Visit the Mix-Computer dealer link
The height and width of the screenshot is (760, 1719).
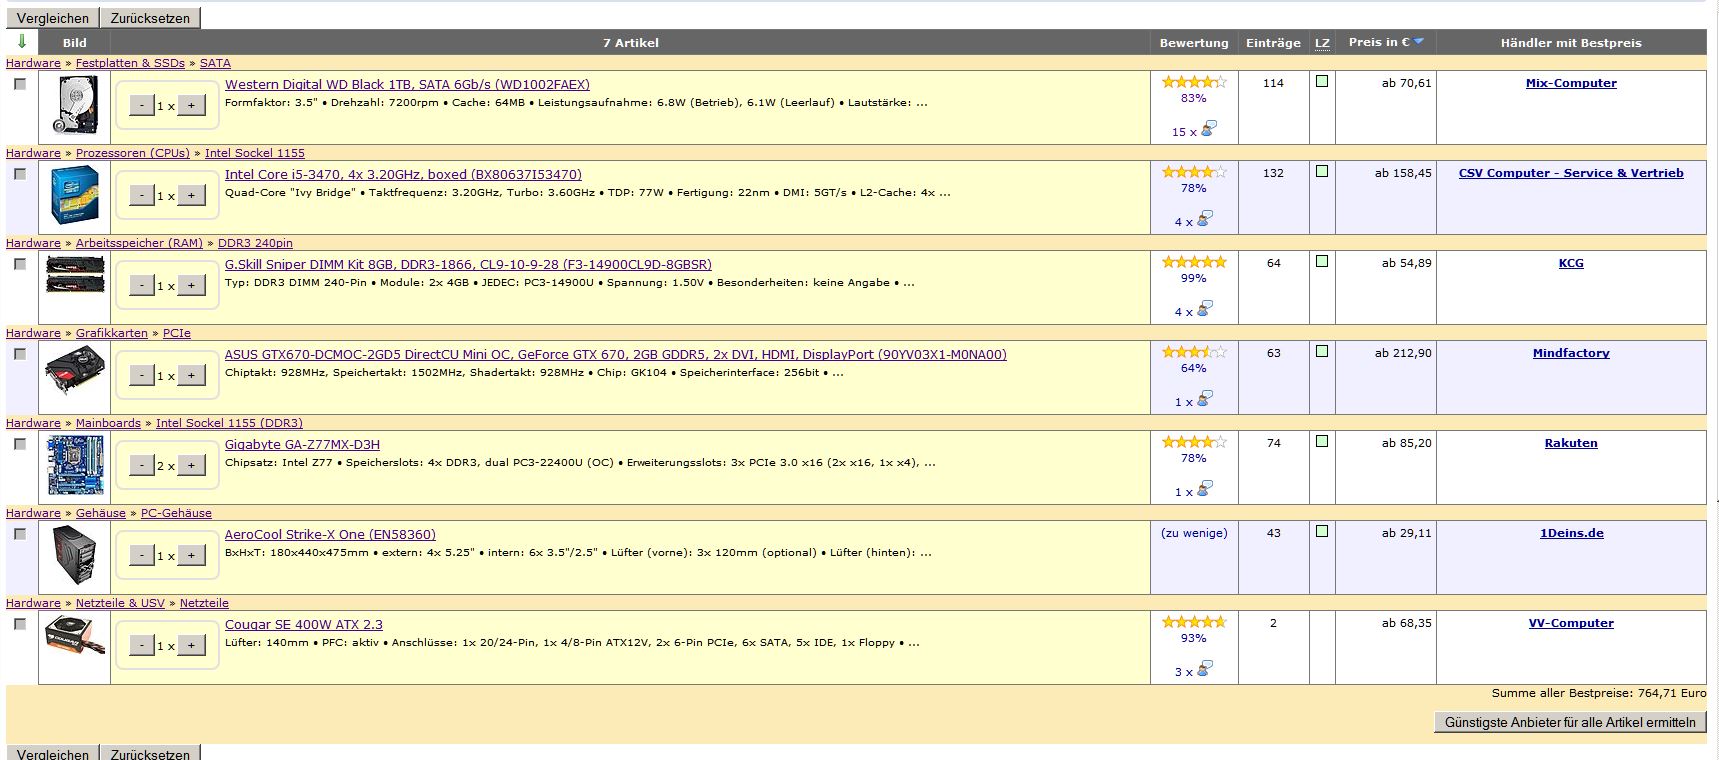1571,83
